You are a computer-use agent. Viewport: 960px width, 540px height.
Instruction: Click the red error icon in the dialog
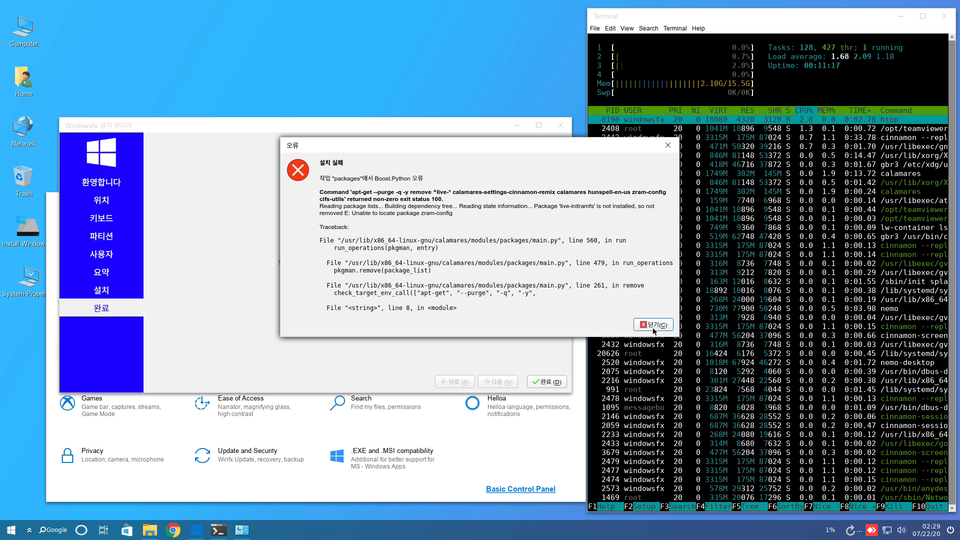298,170
